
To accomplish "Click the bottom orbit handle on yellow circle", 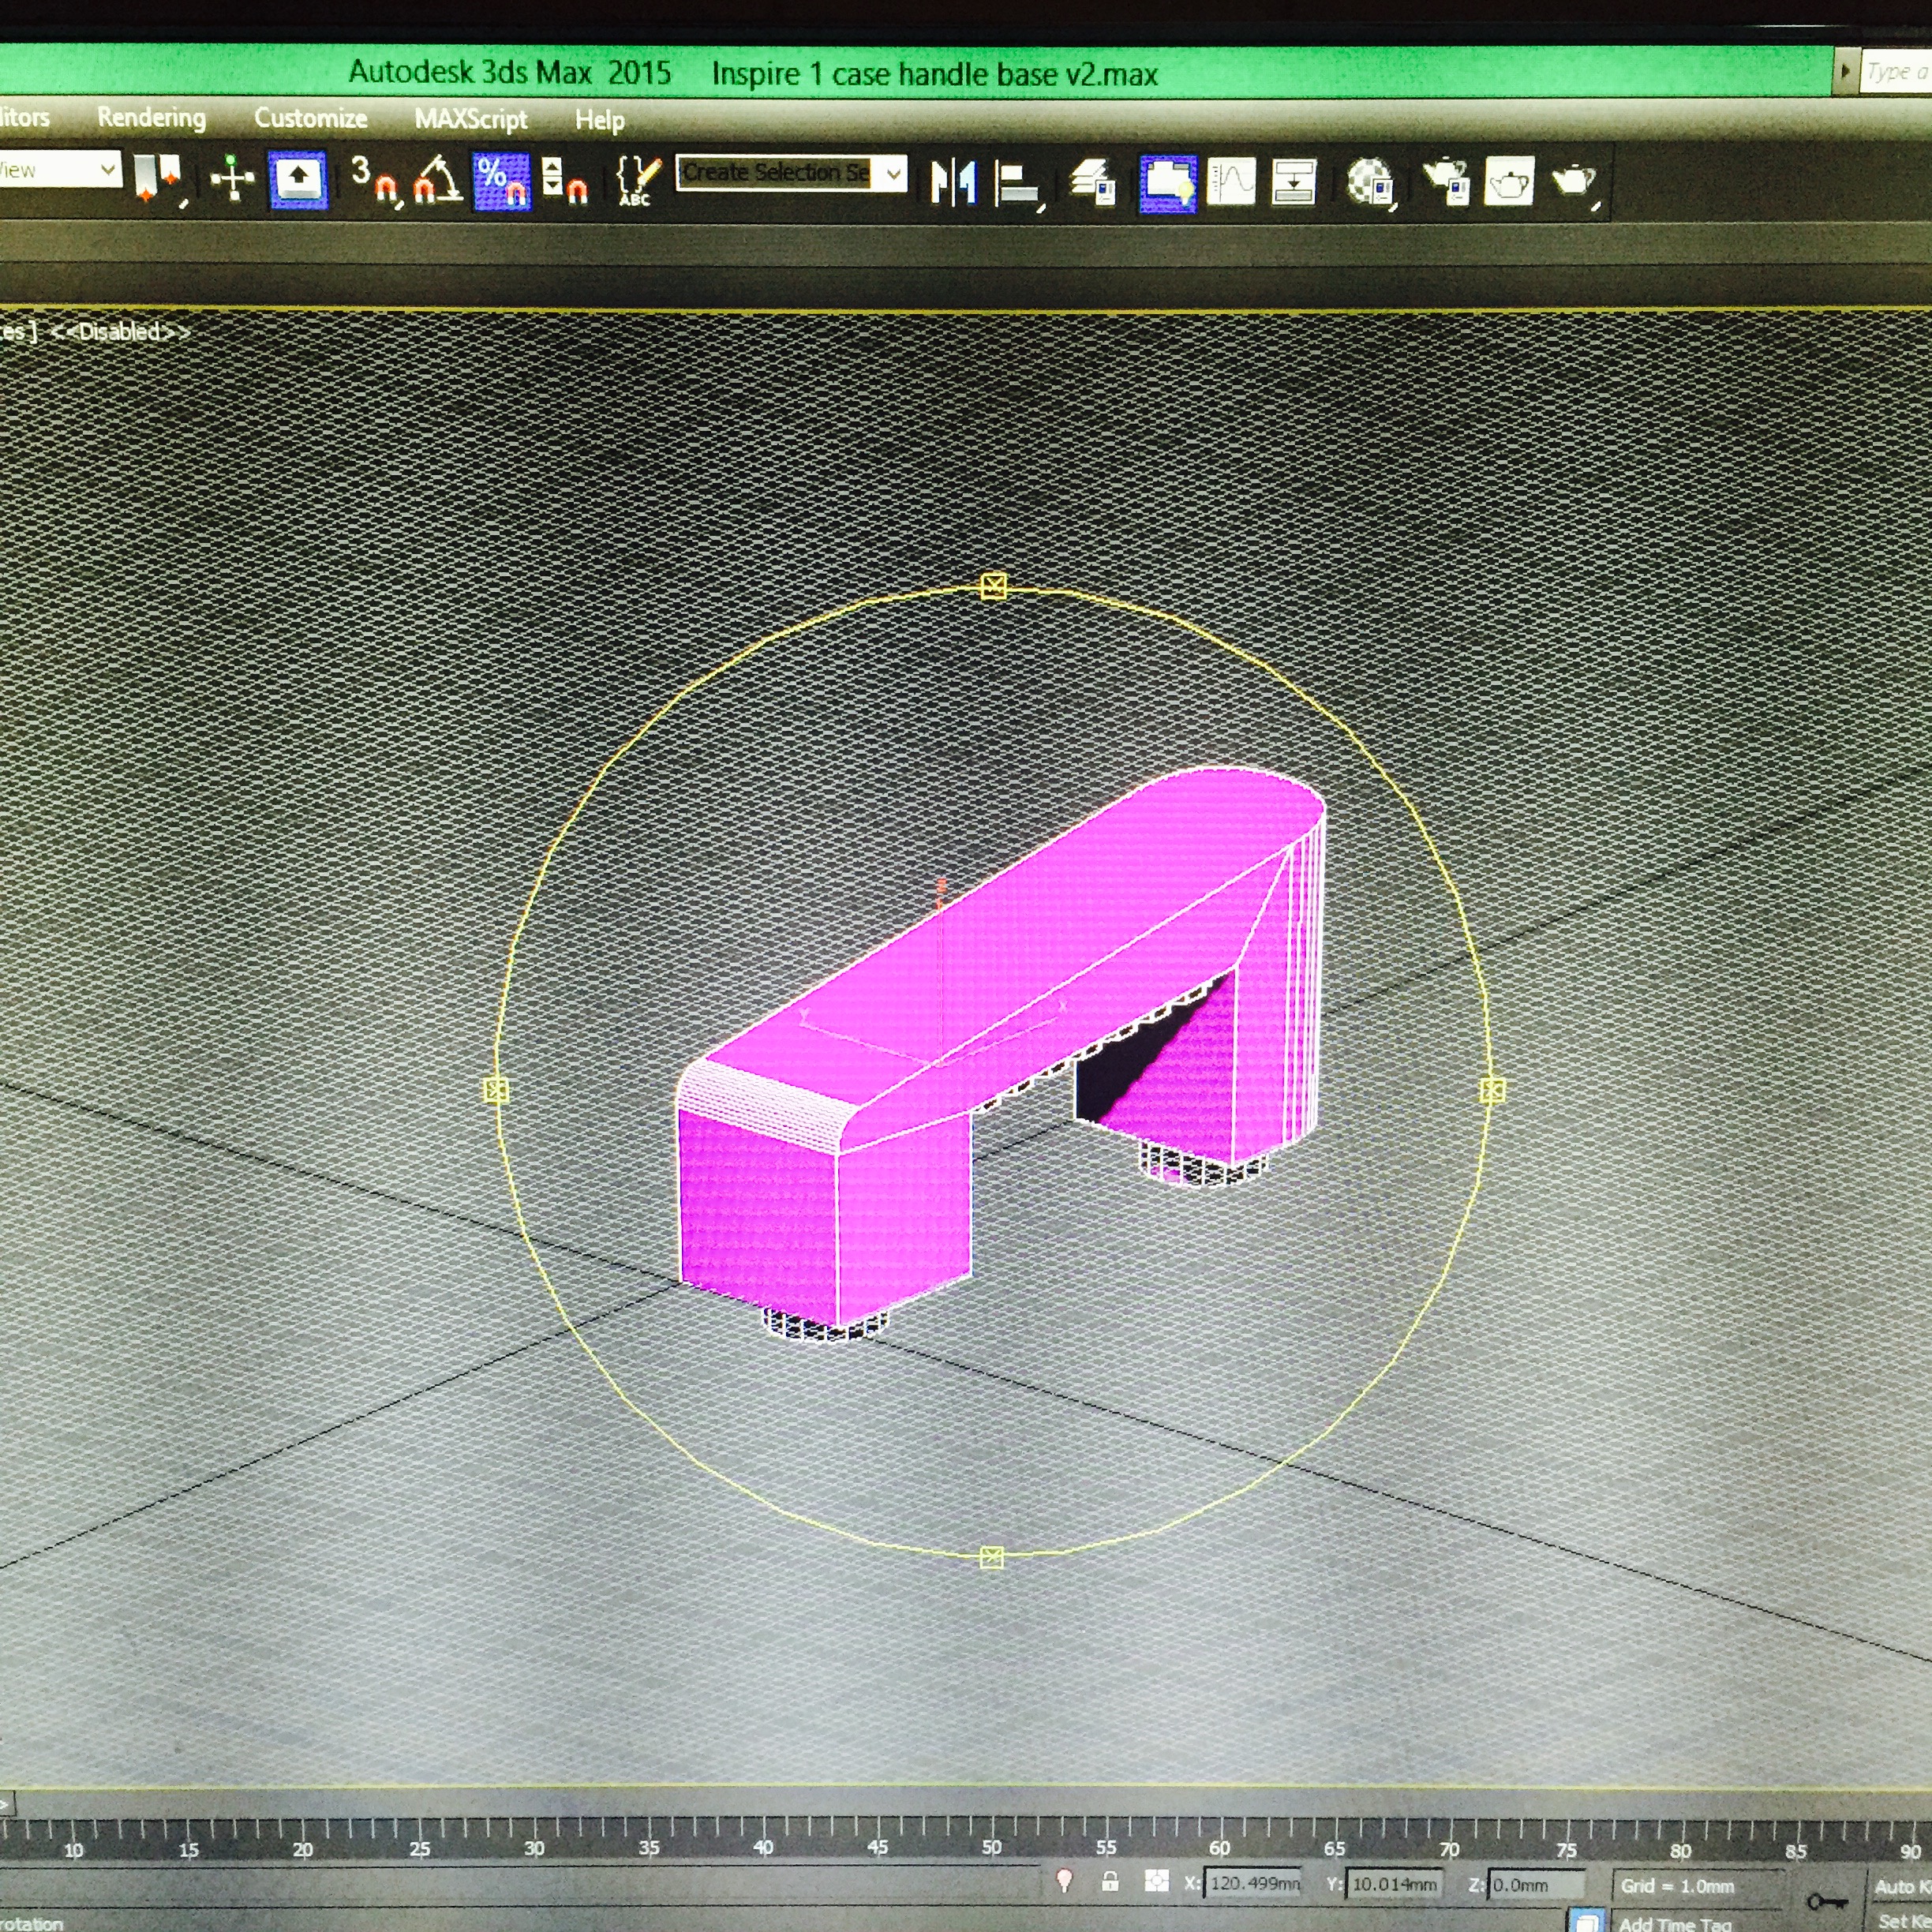I will coord(991,1557).
